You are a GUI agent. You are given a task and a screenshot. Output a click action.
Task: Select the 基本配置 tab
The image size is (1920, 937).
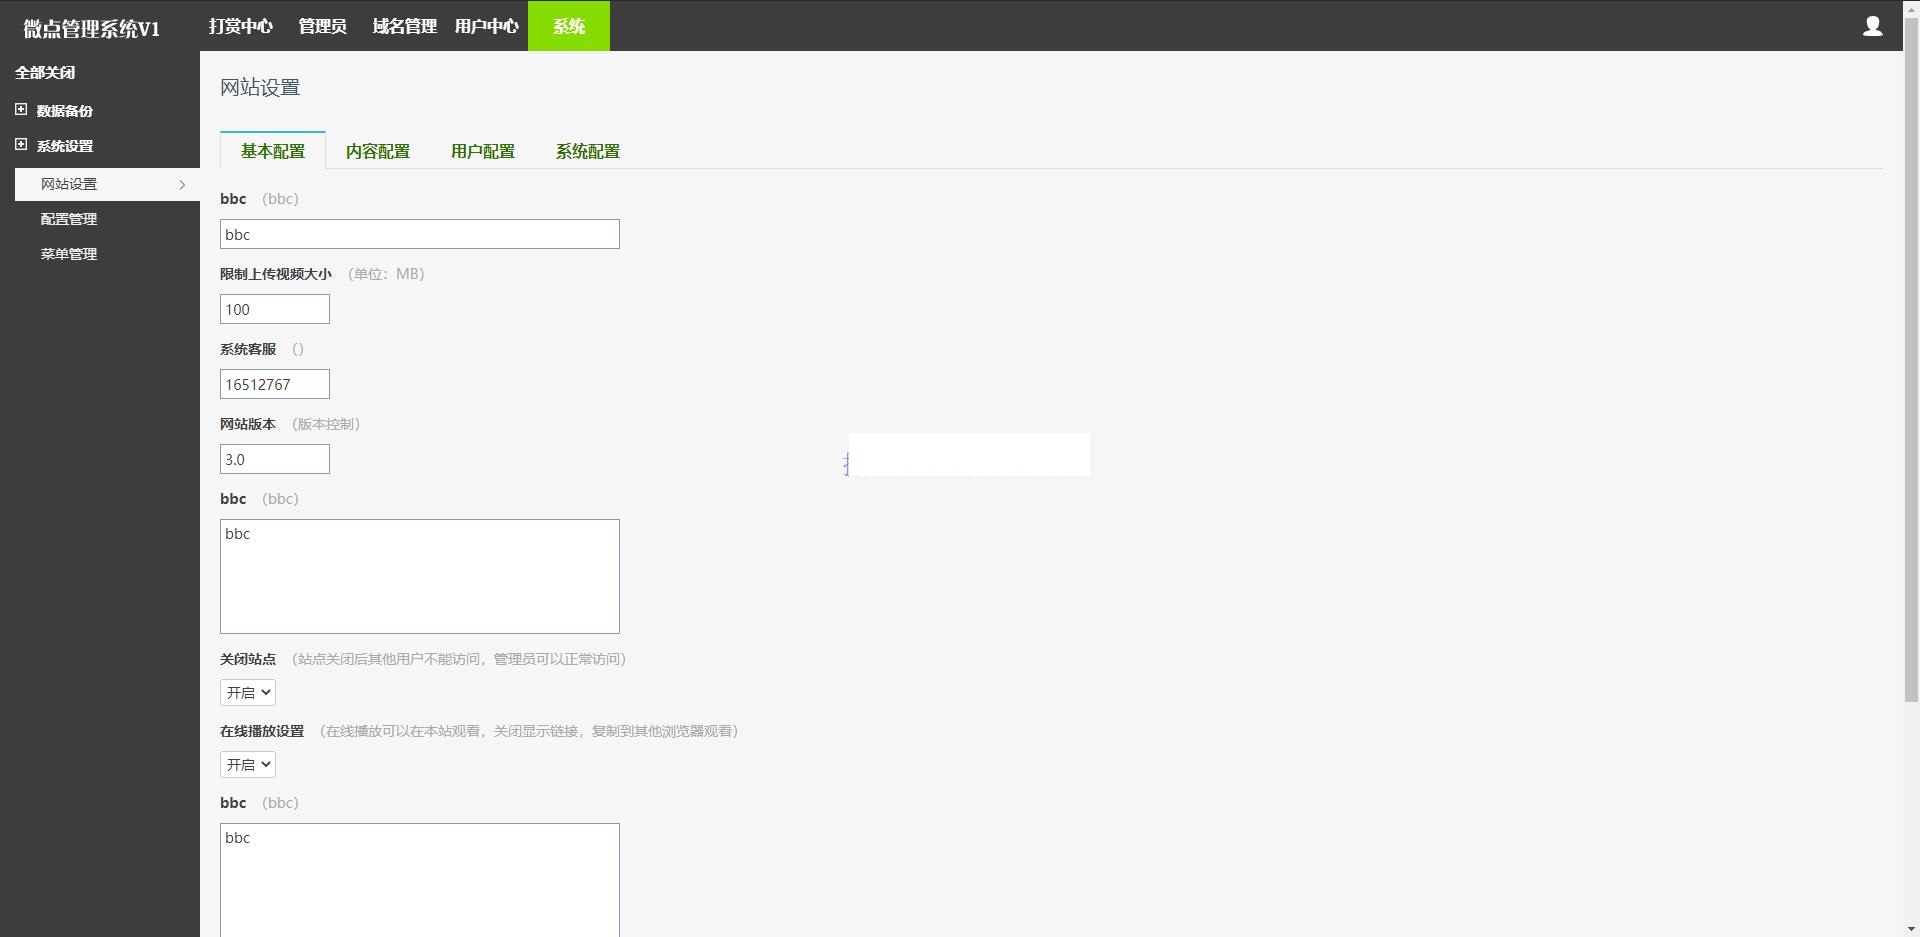272,151
